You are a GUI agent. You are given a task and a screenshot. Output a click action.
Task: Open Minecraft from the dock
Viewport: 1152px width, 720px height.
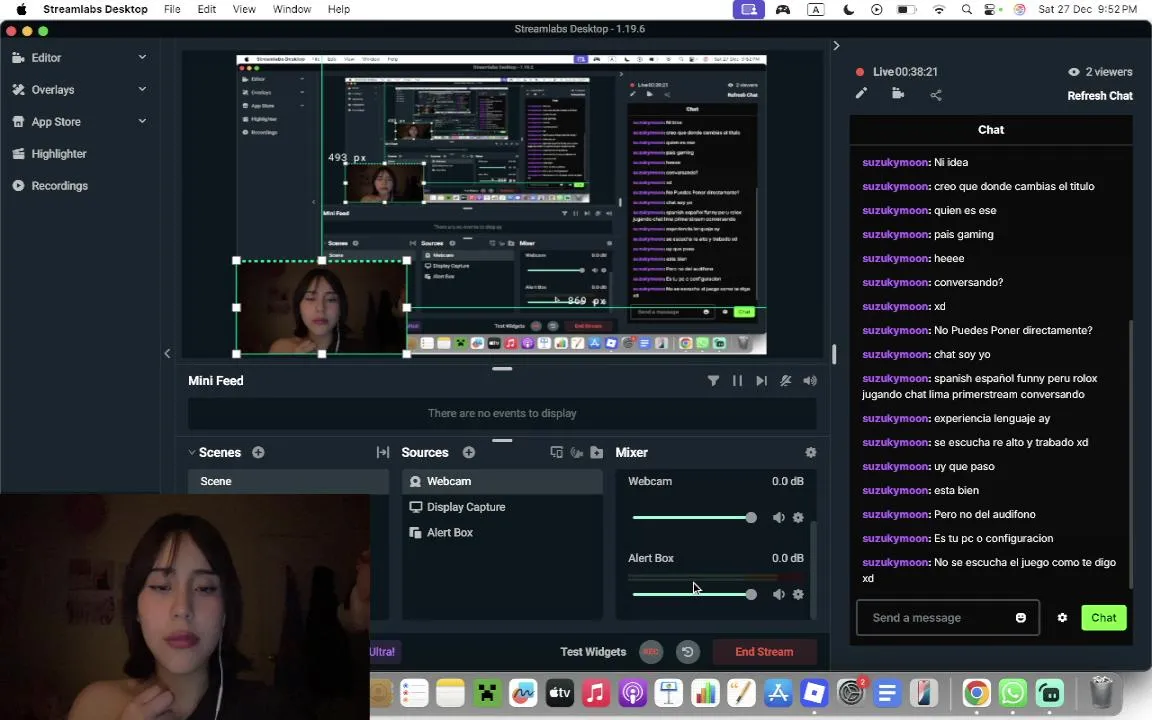pyautogui.click(x=486, y=692)
